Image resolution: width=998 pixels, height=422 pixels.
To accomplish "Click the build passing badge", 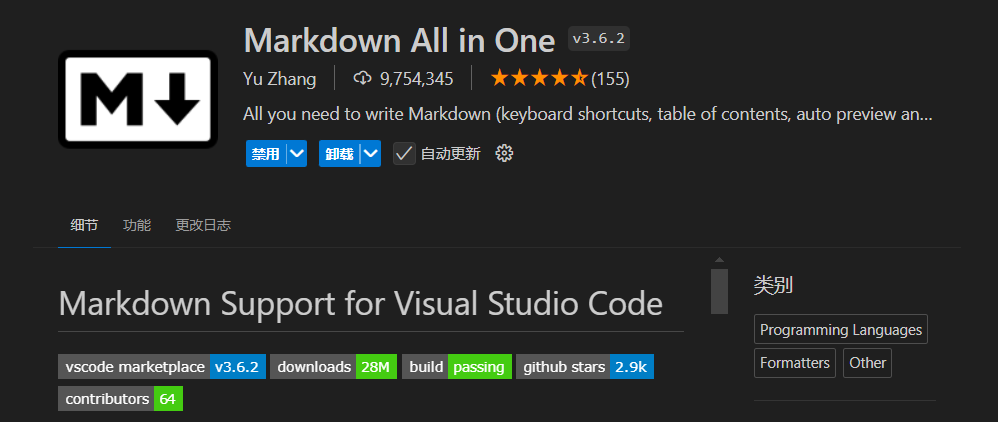I will (457, 367).
